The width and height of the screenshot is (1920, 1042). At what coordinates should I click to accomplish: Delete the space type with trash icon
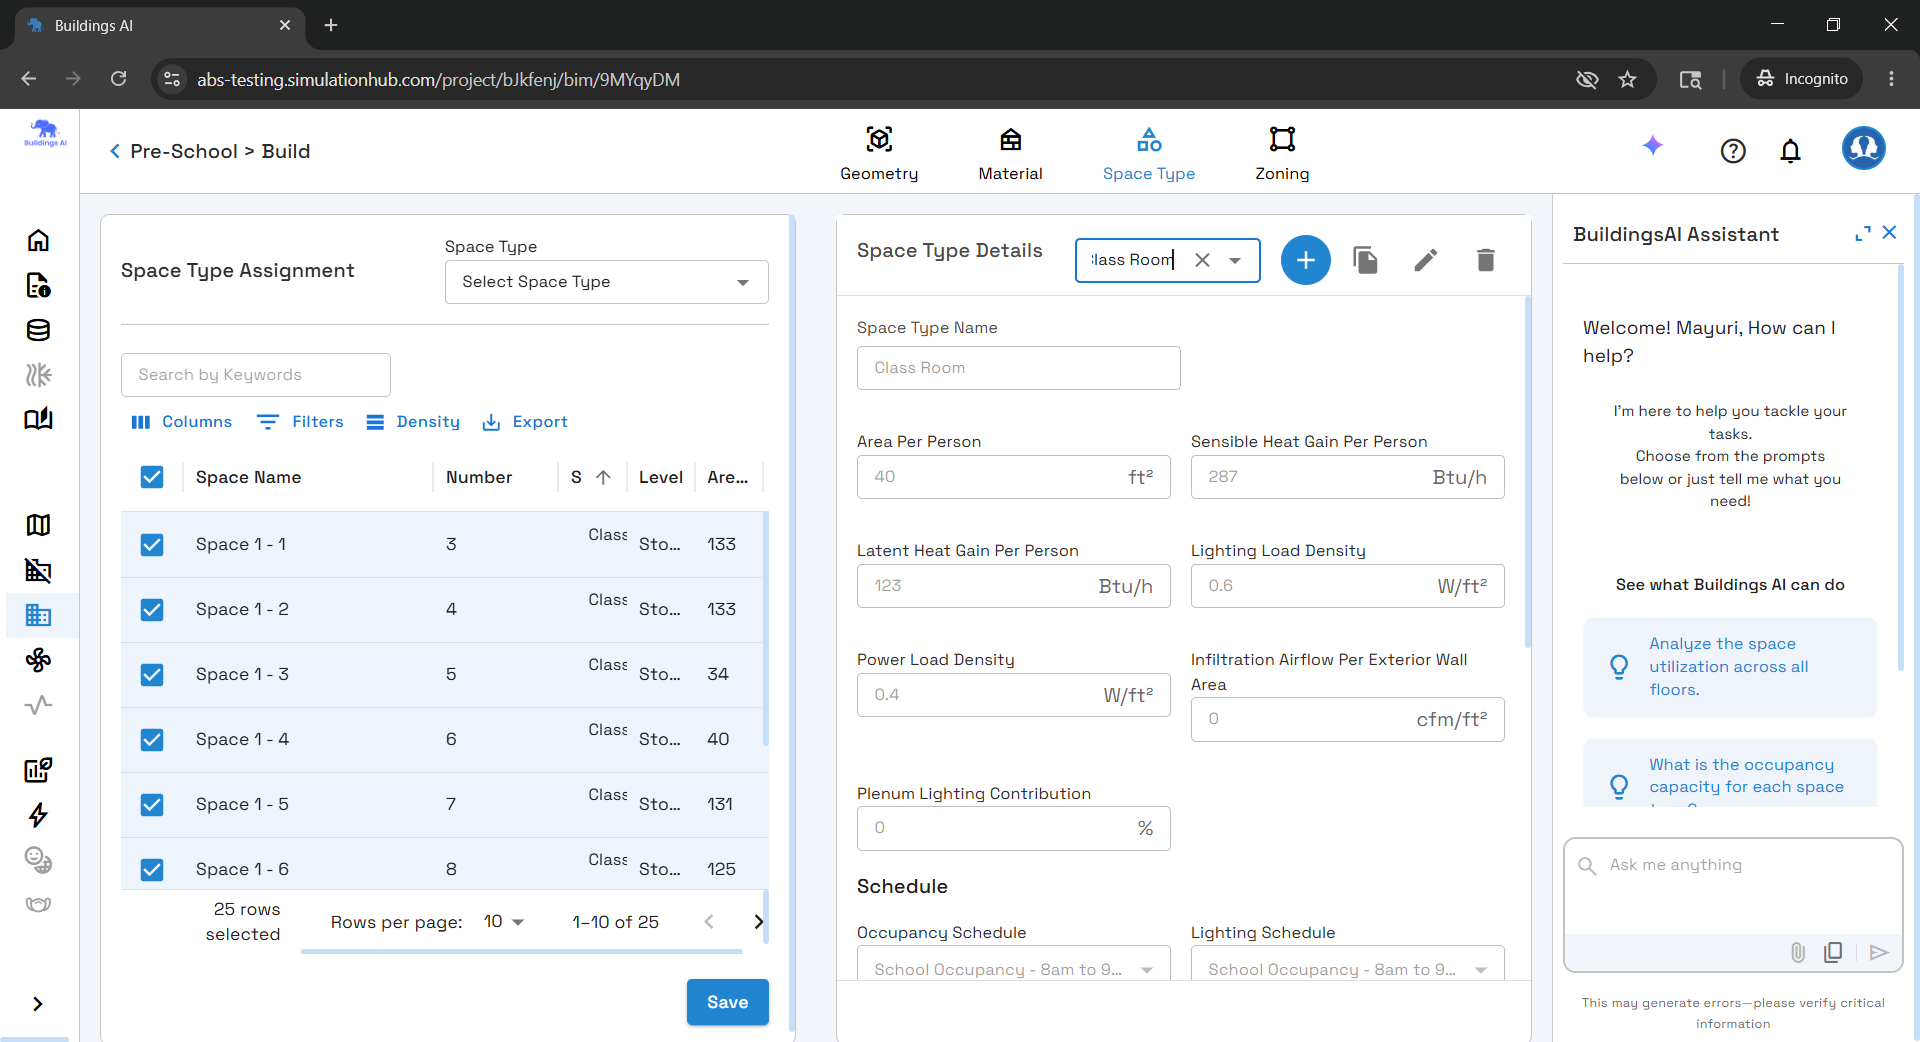pyautogui.click(x=1486, y=260)
